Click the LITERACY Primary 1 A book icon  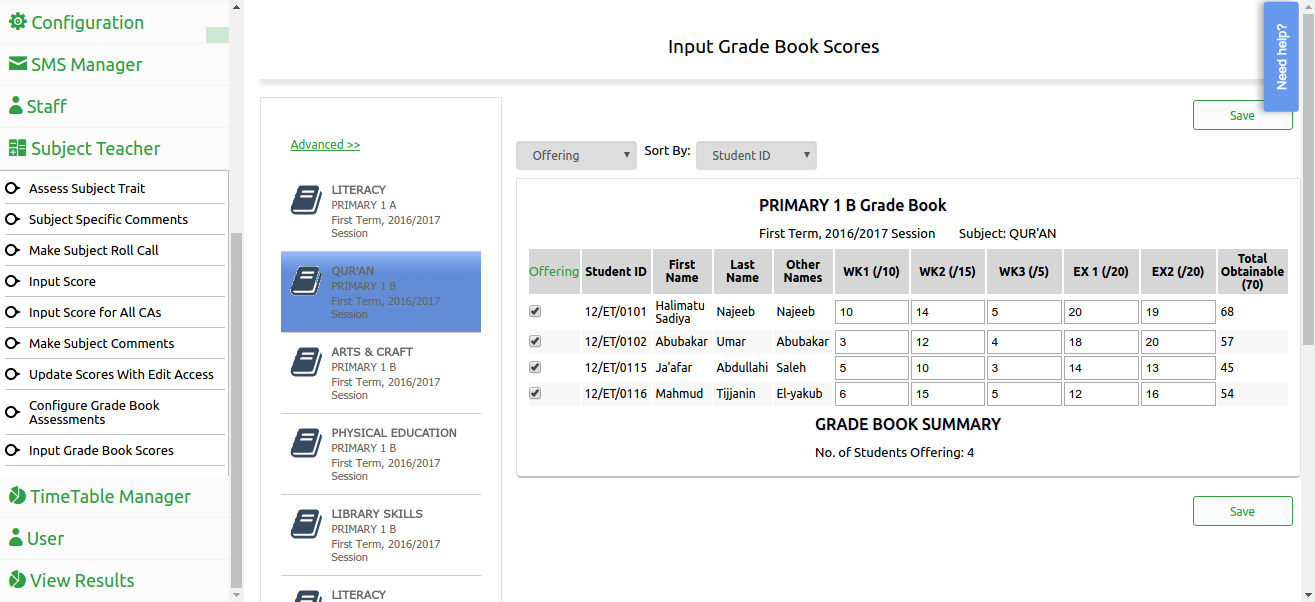click(x=306, y=200)
